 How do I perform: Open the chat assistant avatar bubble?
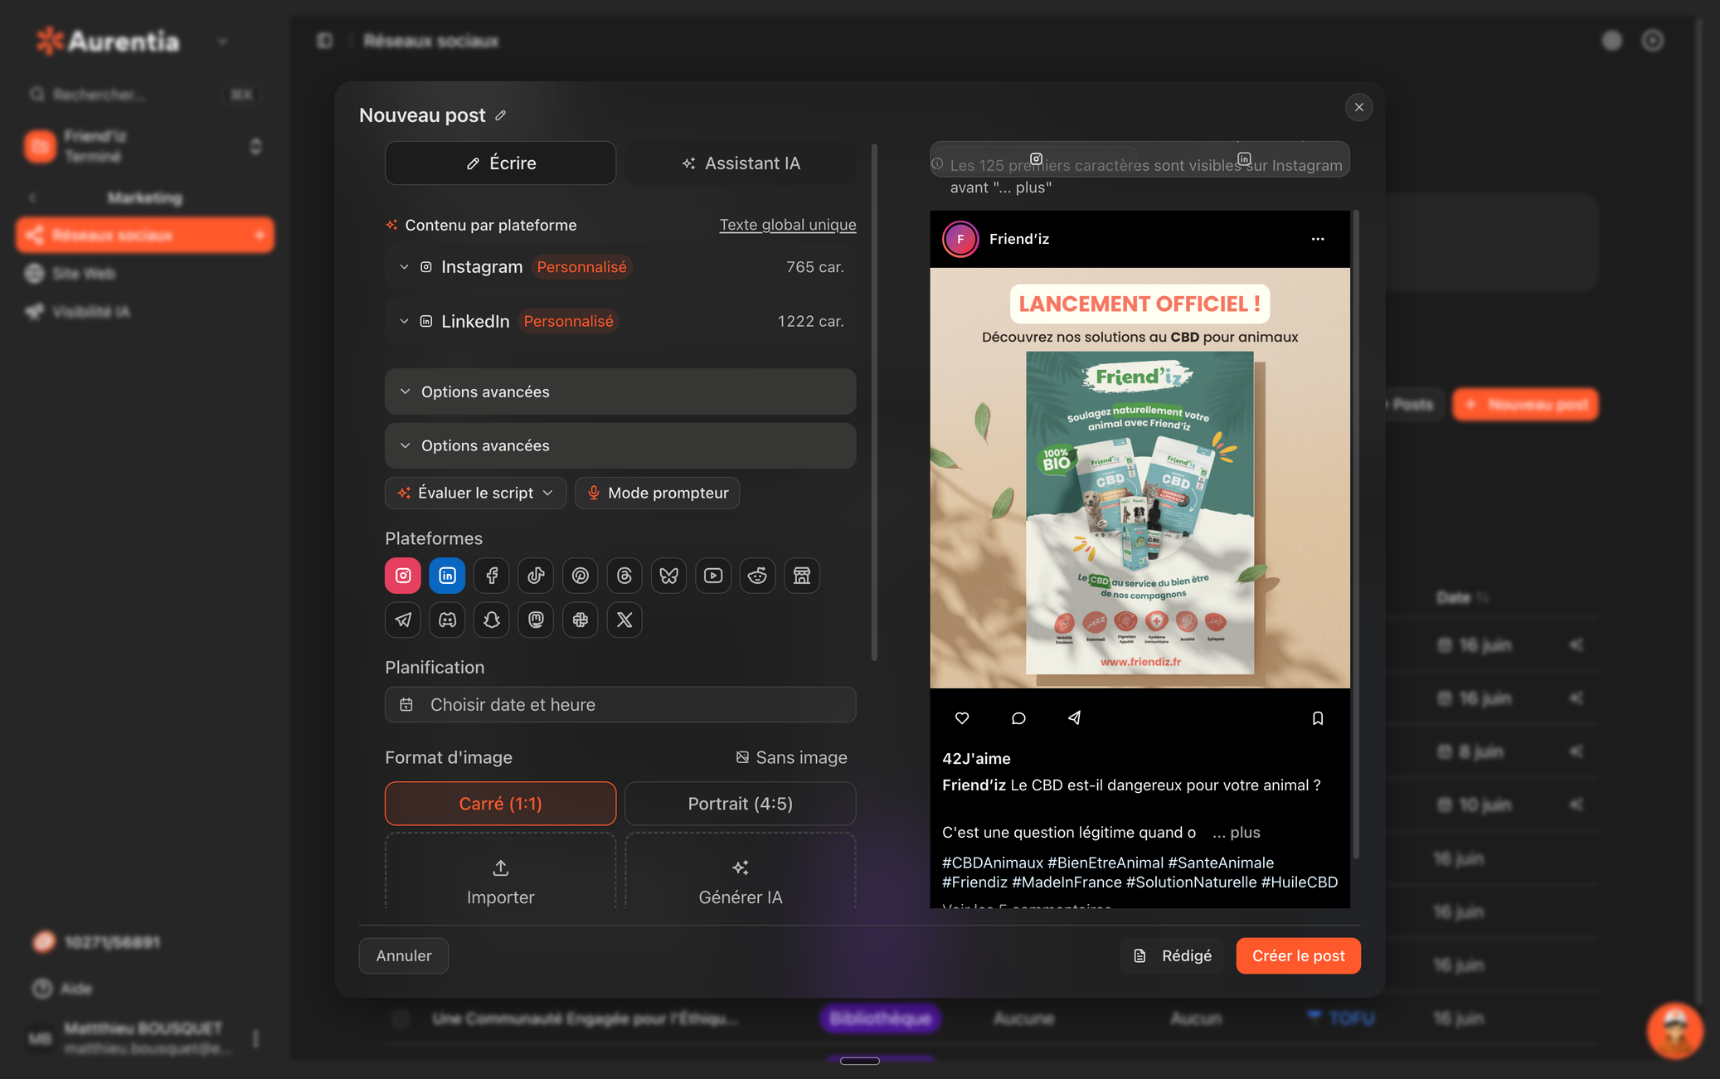(x=1675, y=1030)
